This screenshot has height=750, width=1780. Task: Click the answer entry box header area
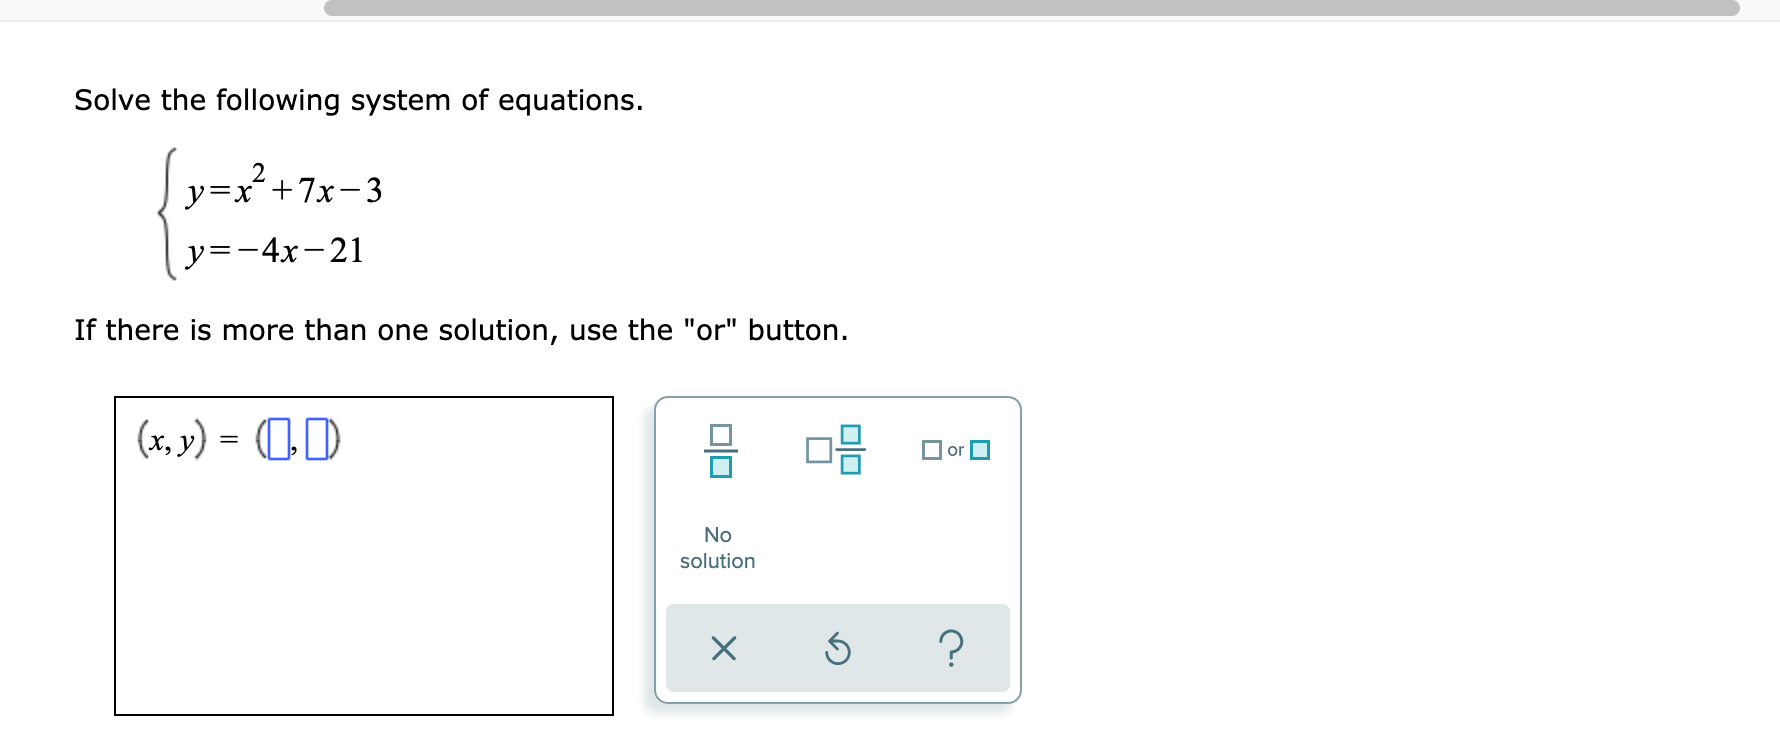tap(365, 437)
